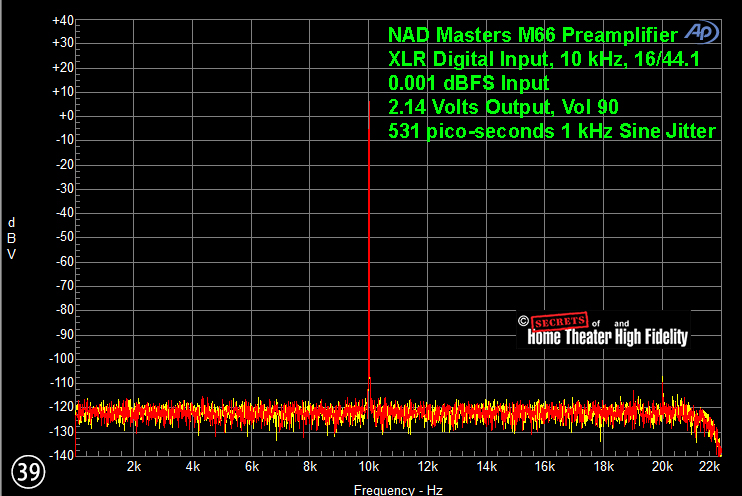Click the '-140' y-axis value
The width and height of the screenshot is (742, 496).
(x=62, y=455)
